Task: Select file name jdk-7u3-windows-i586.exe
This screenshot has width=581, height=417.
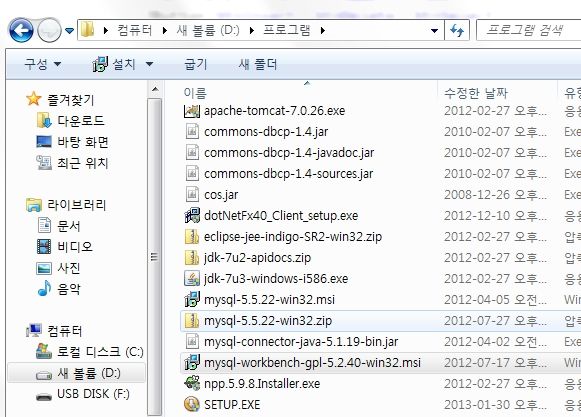Action: pos(276,278)
